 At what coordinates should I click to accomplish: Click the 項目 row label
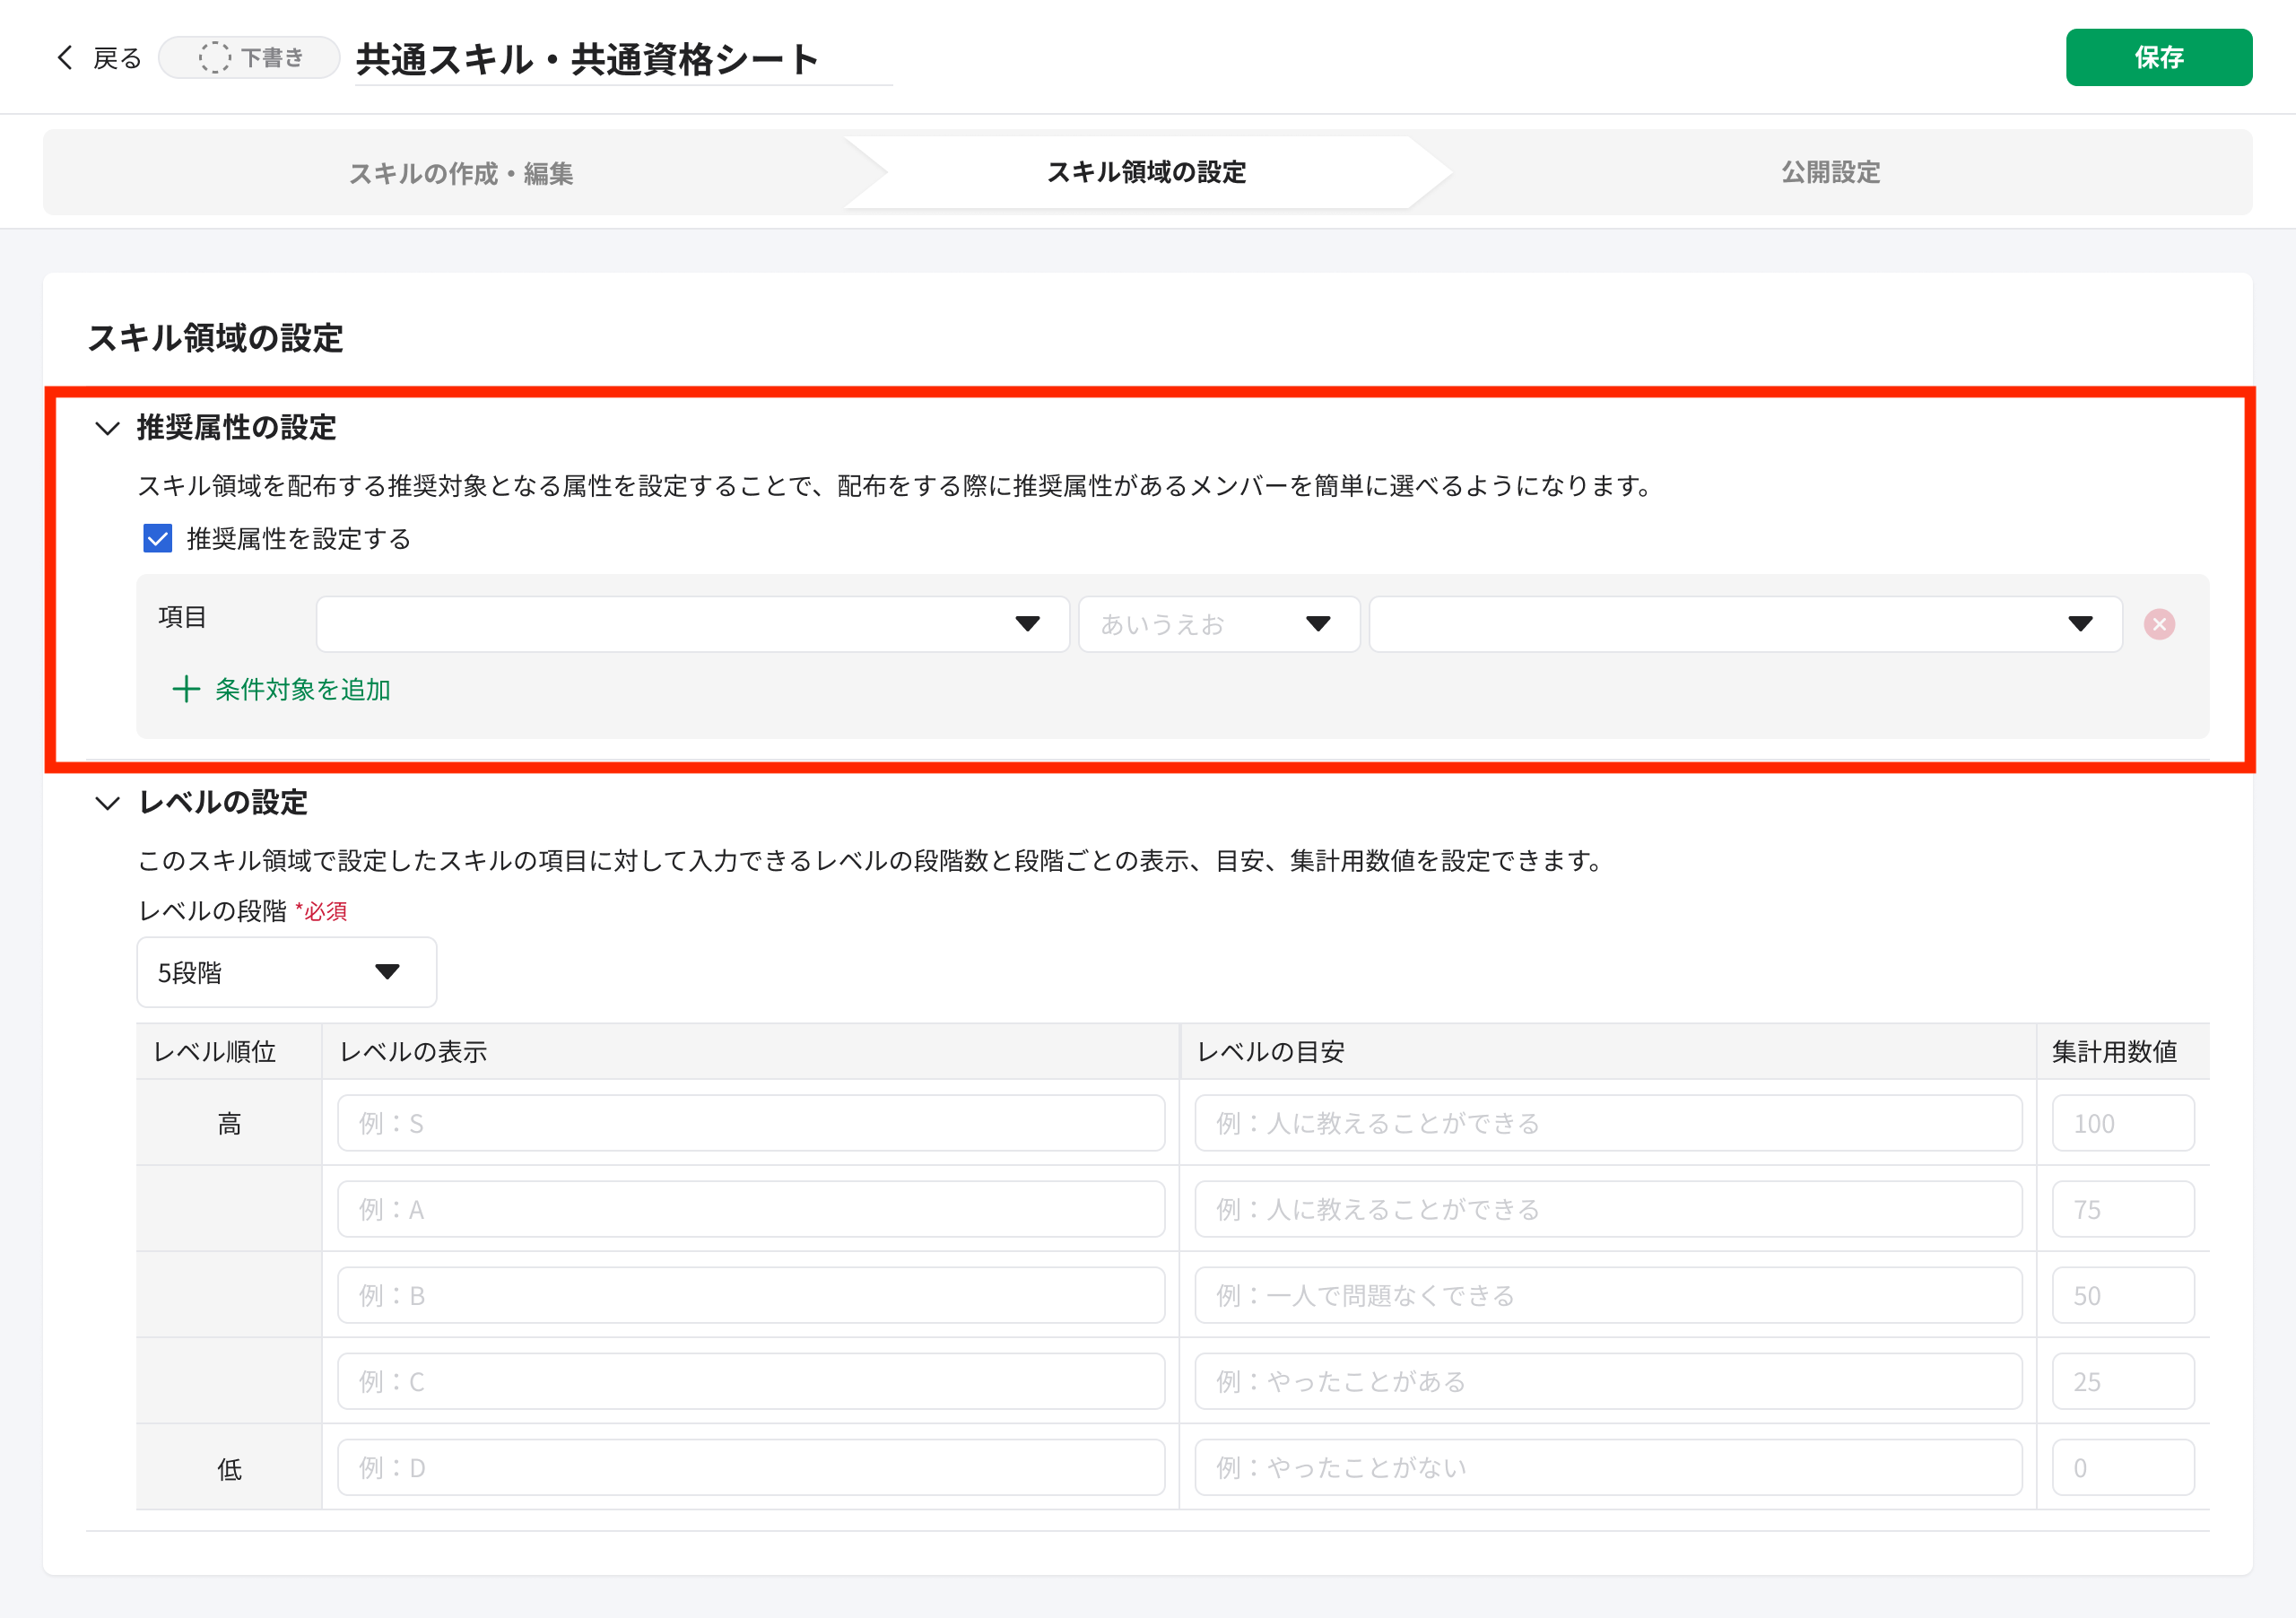182,617
